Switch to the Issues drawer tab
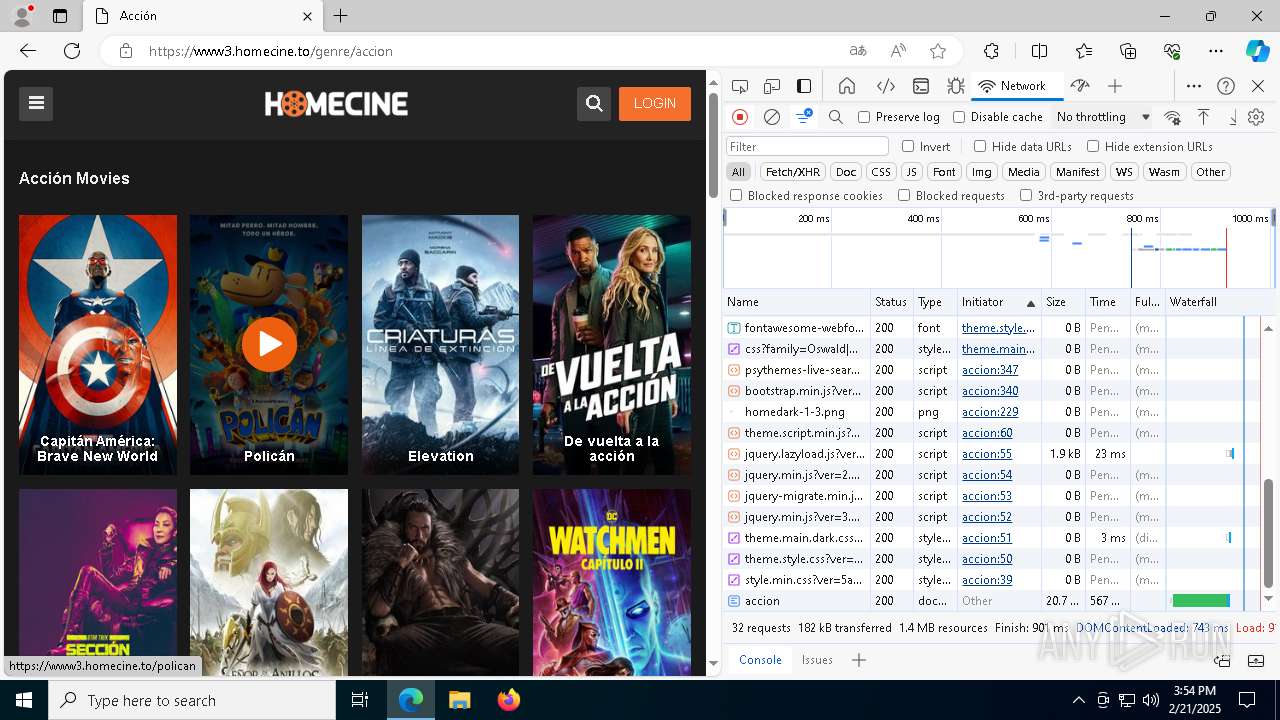This screenshot has height=720, width=1280. click(x=817, y=660)
